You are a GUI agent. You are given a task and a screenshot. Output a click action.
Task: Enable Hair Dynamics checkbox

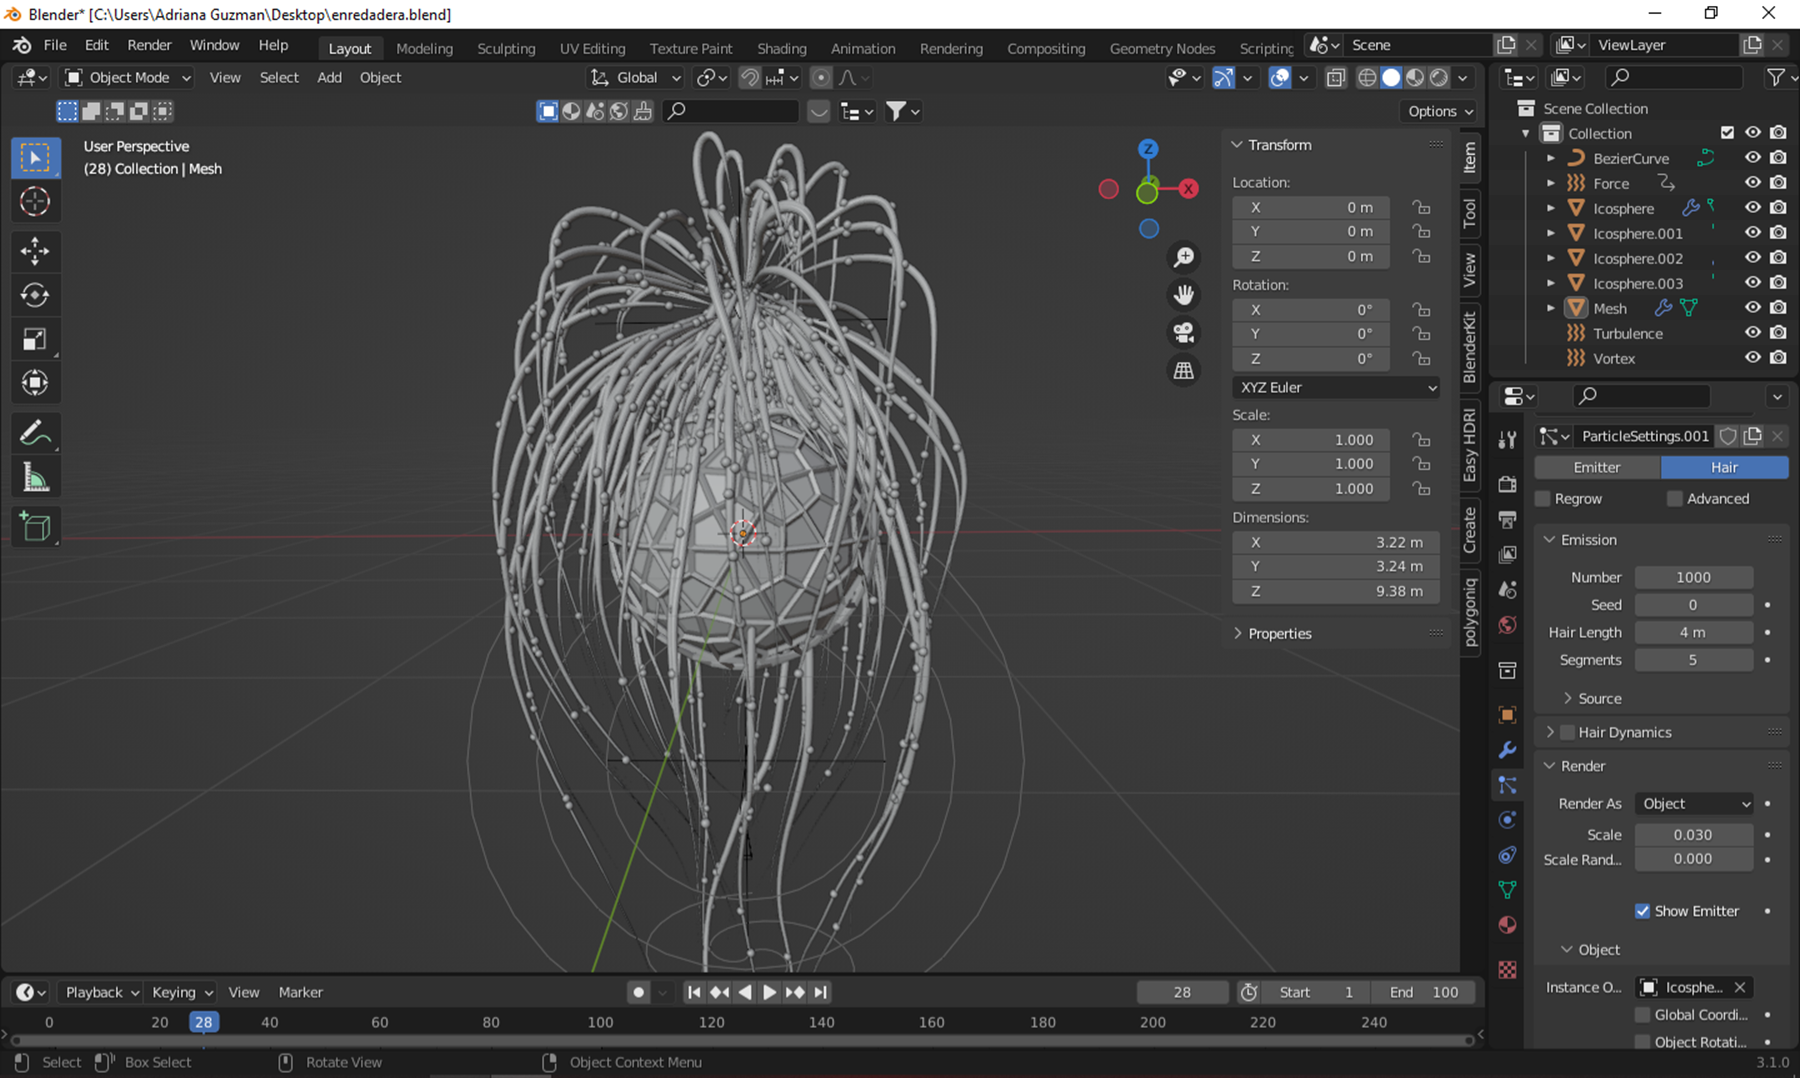[1568, 732]
